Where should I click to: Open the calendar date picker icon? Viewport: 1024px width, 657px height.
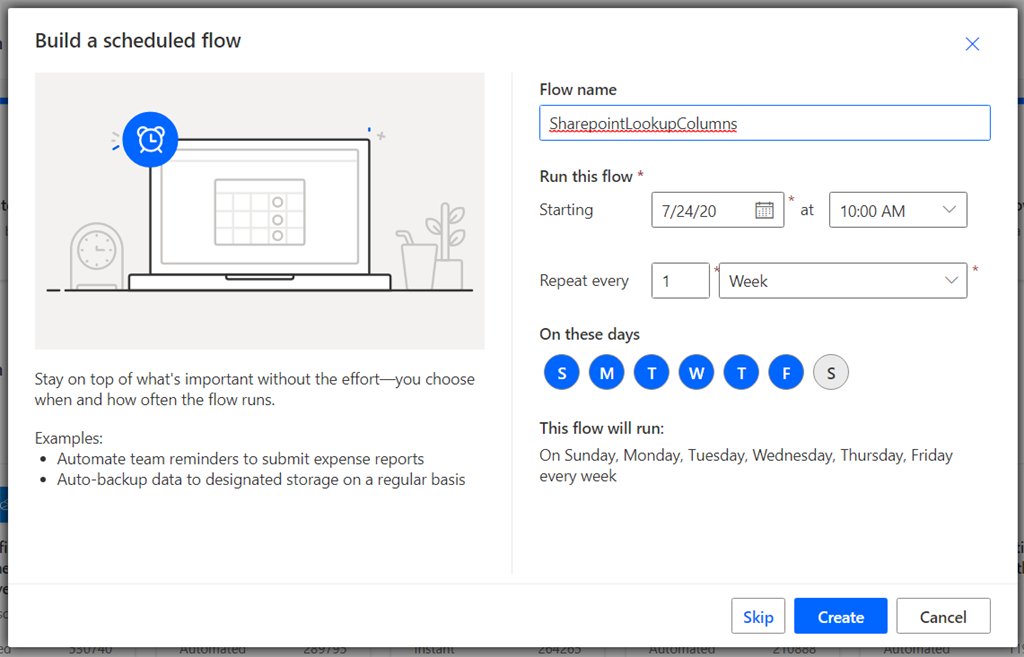point(765,210)
